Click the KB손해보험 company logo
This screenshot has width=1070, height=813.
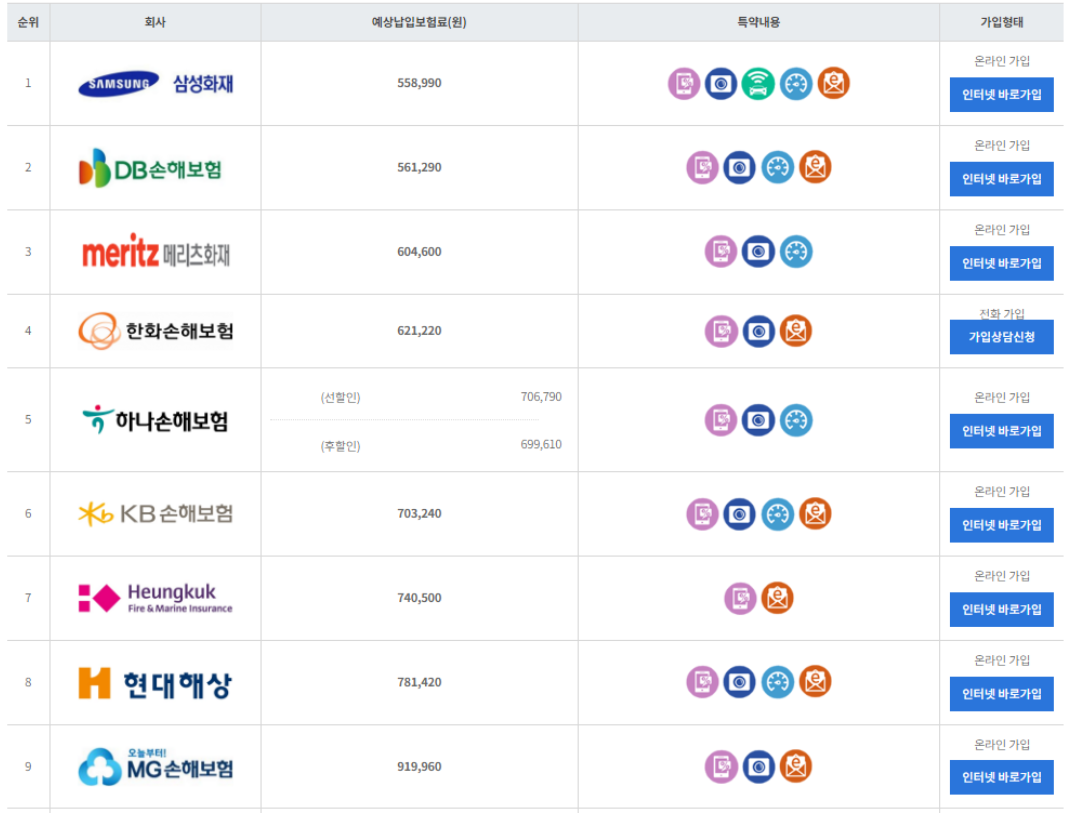(x=156, y=513)
